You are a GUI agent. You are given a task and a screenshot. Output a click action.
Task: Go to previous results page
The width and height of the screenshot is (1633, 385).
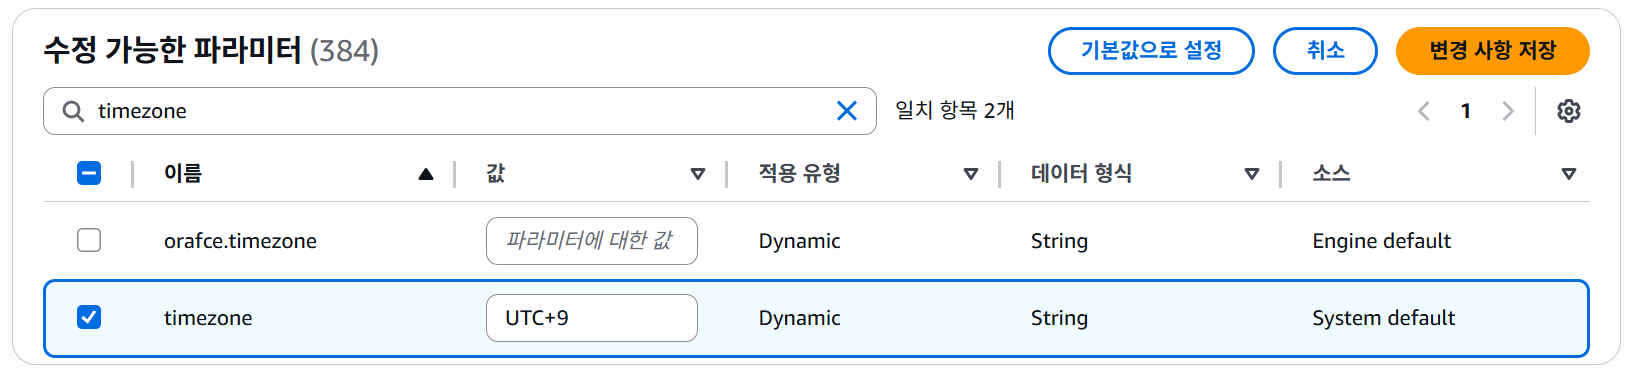pyautogui.click(x=1424, y=111)
